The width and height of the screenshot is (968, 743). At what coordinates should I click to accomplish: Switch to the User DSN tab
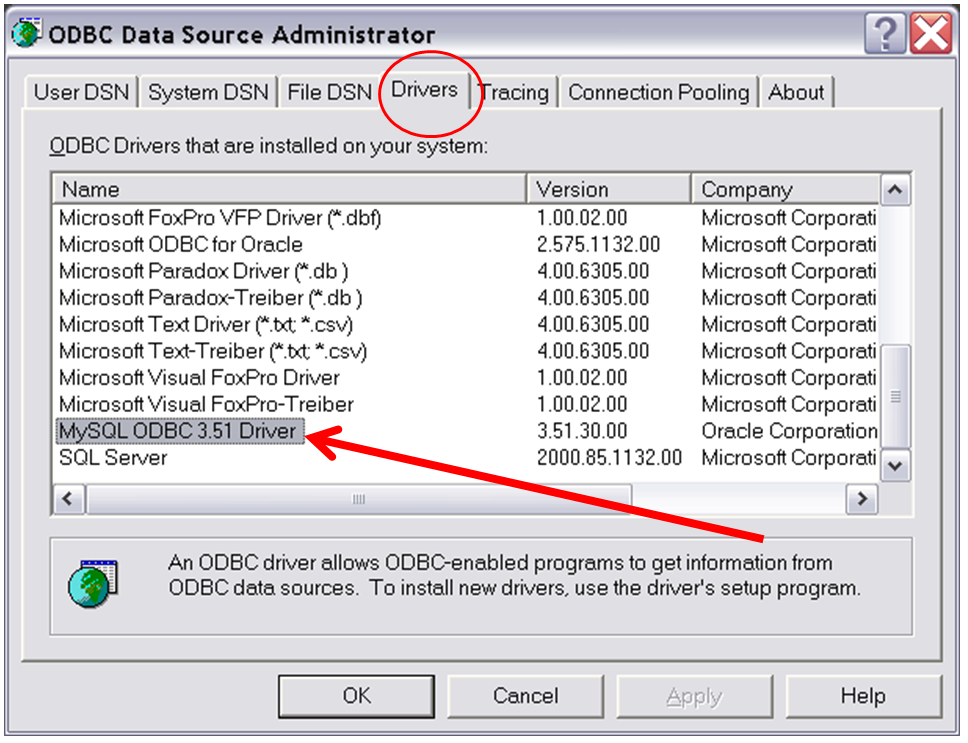[81, 92]
